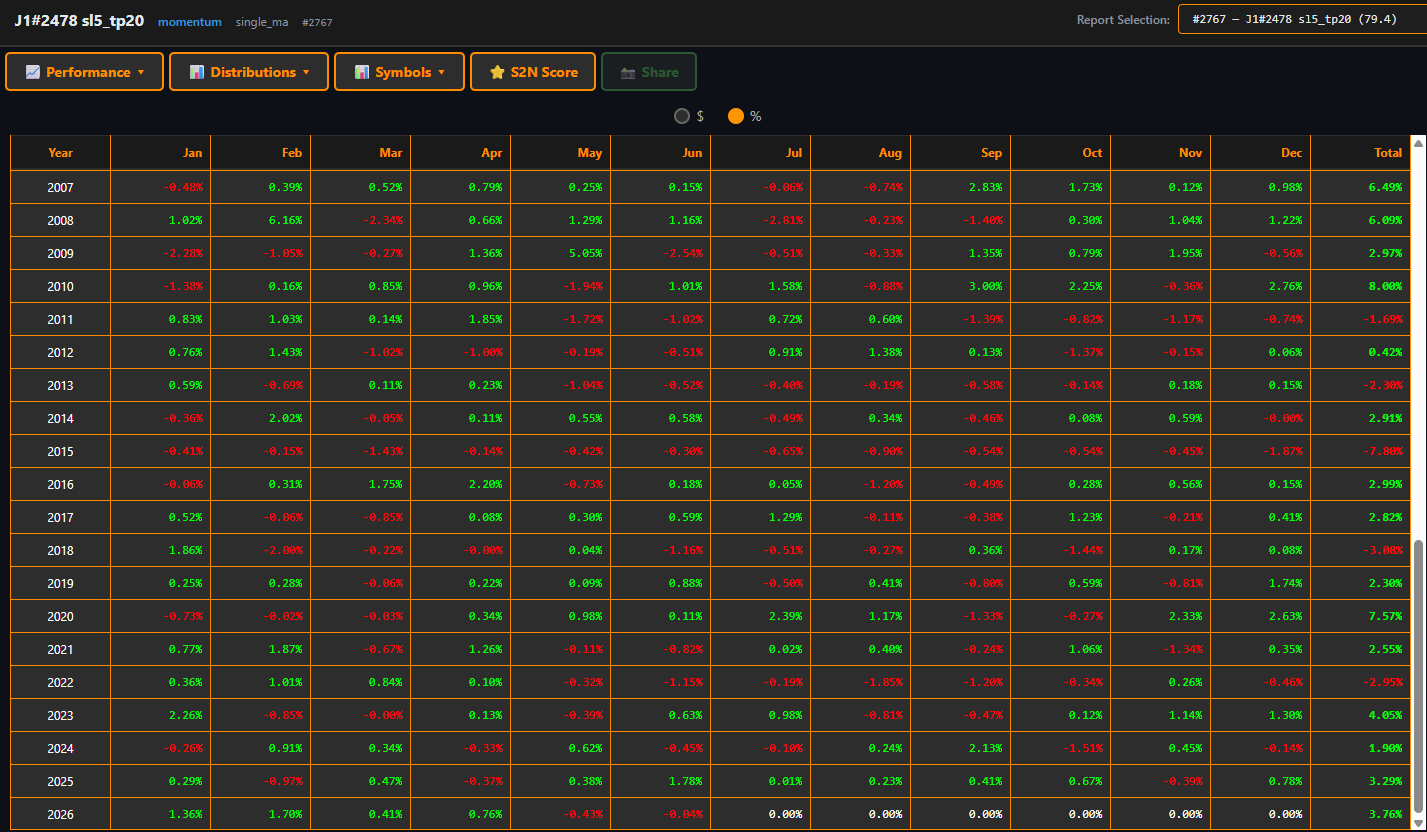Click the J1#2478 sl5_tp20 report title

click(79, 21)
